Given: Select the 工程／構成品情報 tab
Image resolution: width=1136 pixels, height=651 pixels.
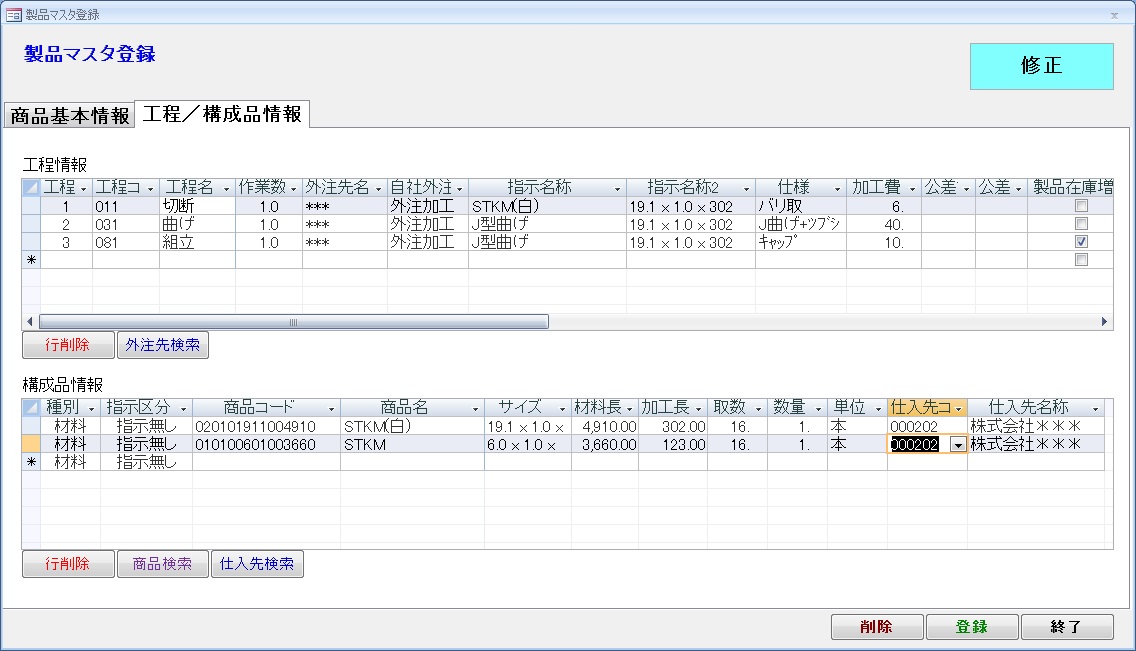Looking at the screenshot, I should click(222, 115).
